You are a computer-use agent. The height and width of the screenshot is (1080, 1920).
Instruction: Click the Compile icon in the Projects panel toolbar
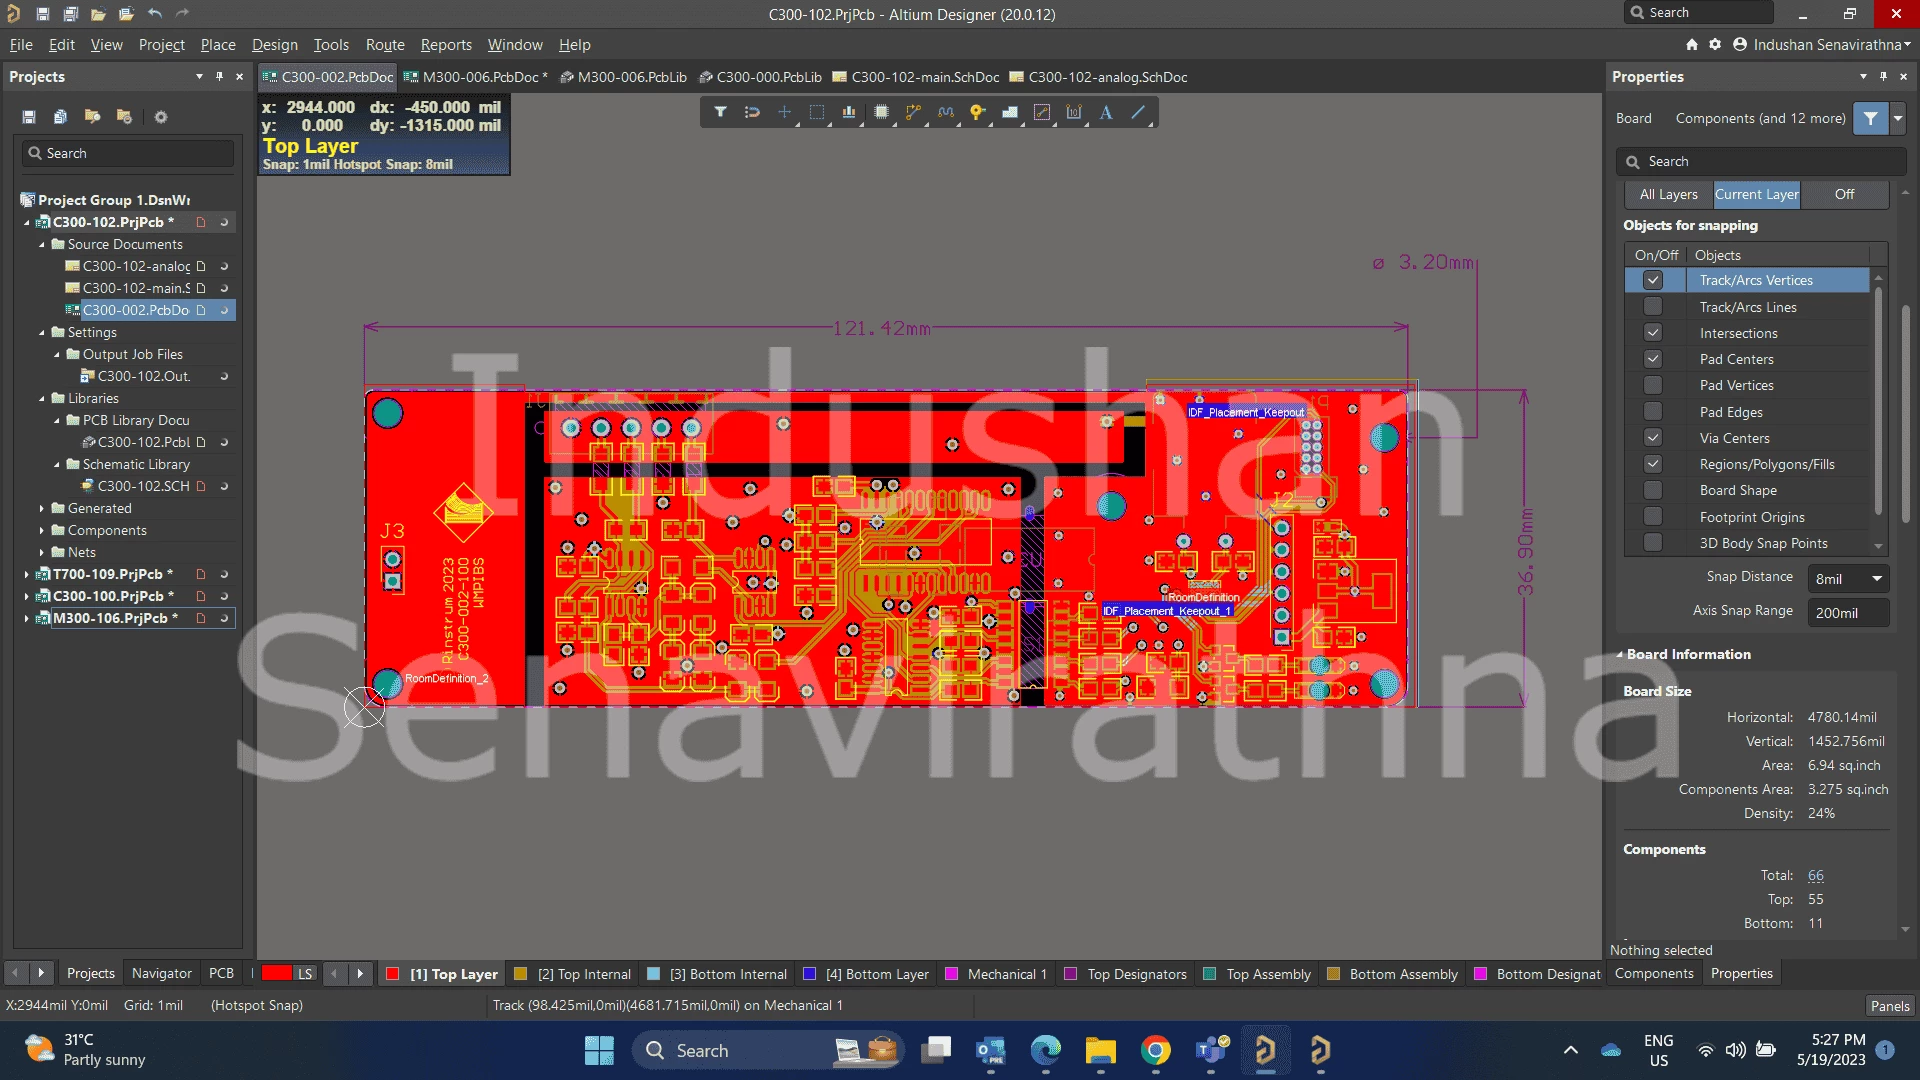[60, 117]
